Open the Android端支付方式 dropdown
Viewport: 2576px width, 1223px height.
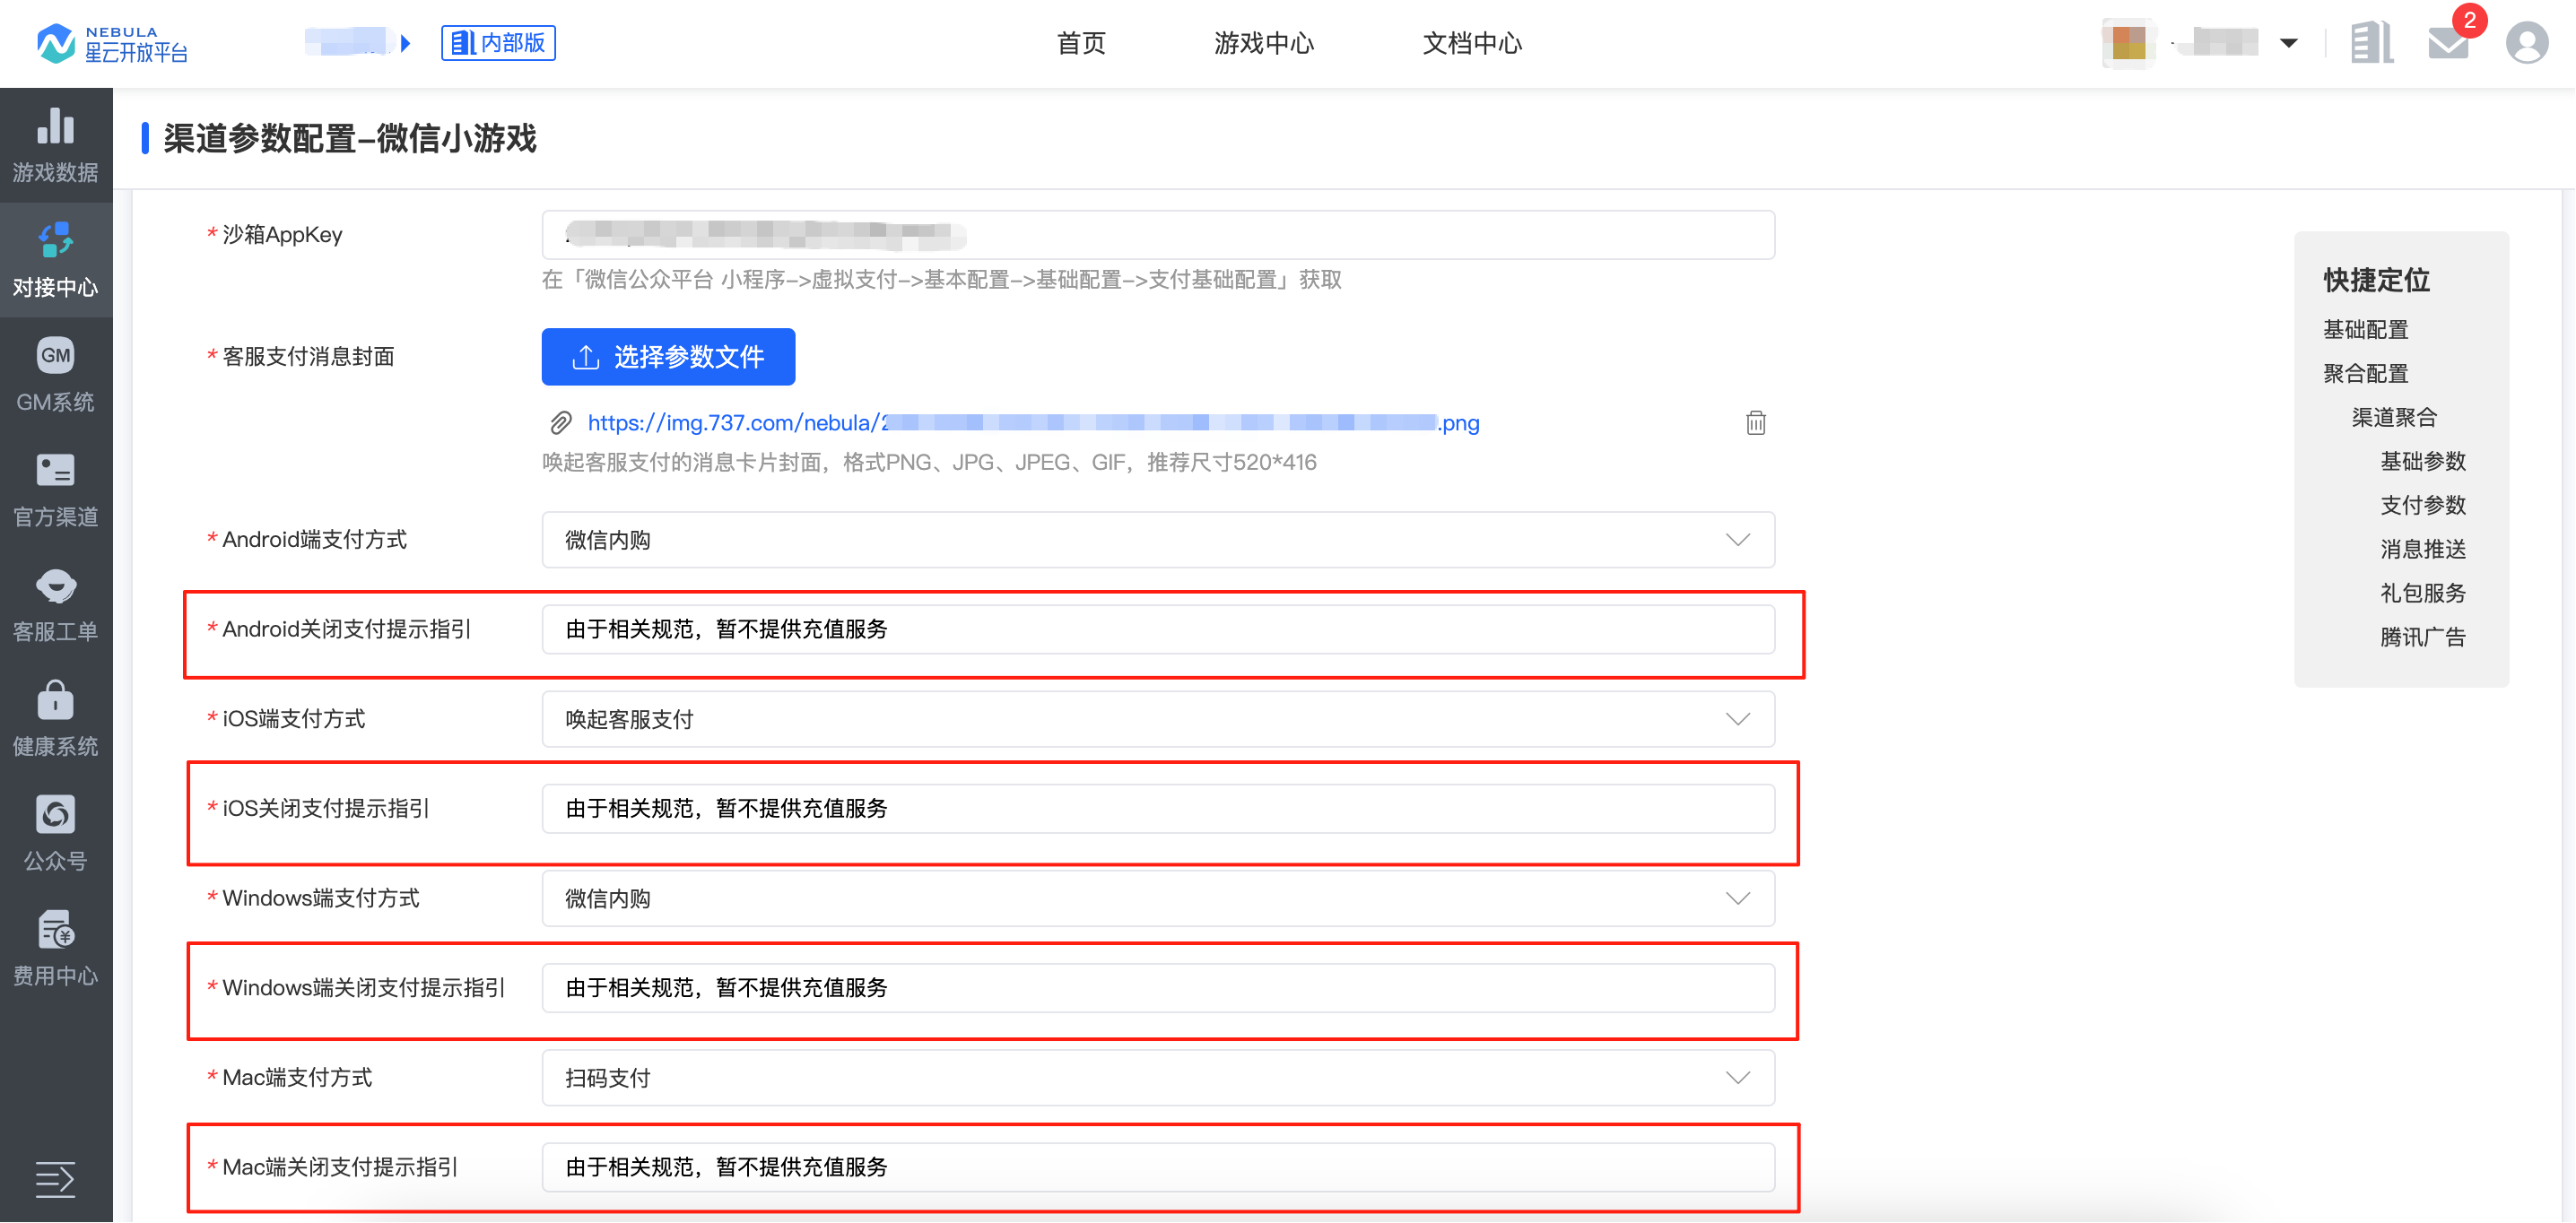tap(1158, 540)
